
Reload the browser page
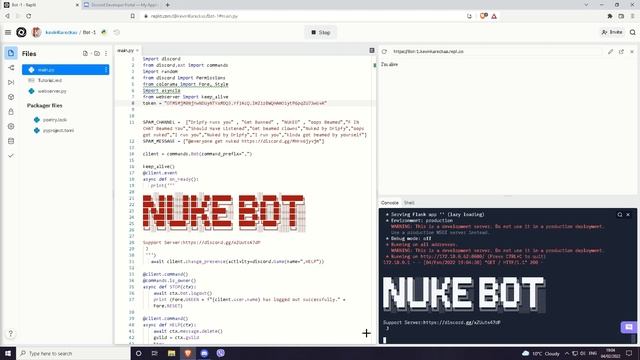pos(29,16)
